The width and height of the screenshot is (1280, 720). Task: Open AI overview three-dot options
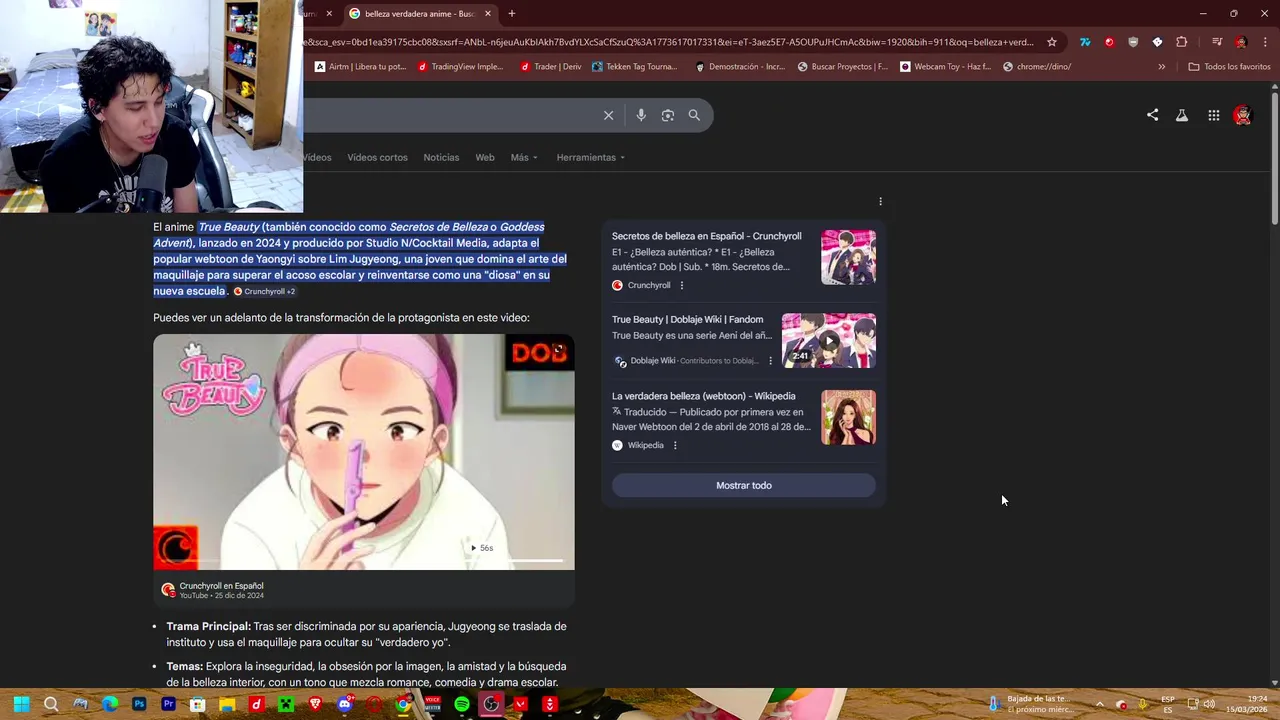(x=880, y=201)
